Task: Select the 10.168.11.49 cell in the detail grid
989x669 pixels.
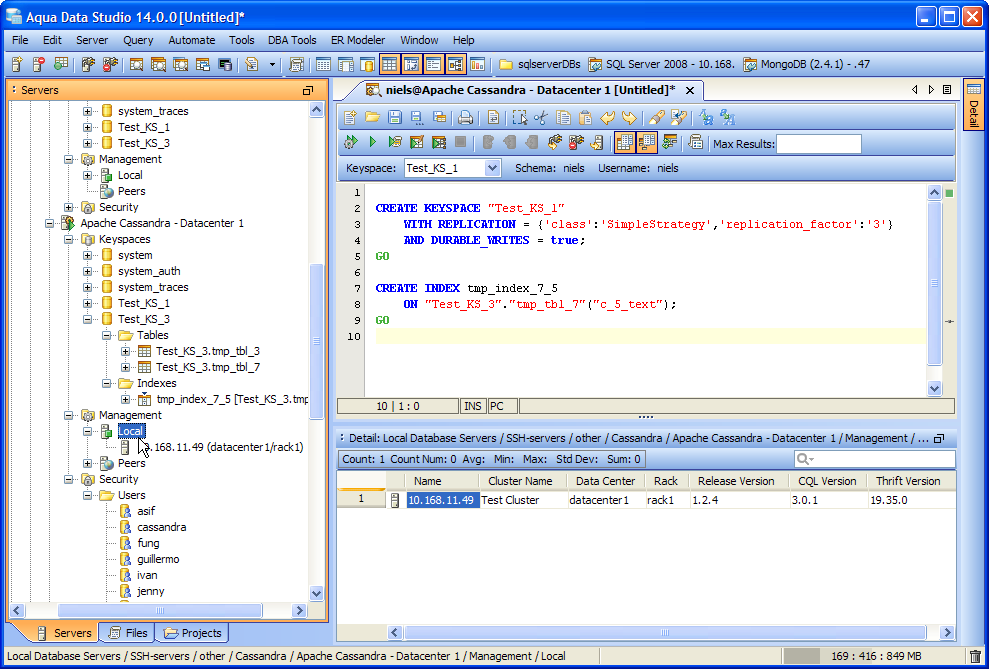Action: (442, 500)
